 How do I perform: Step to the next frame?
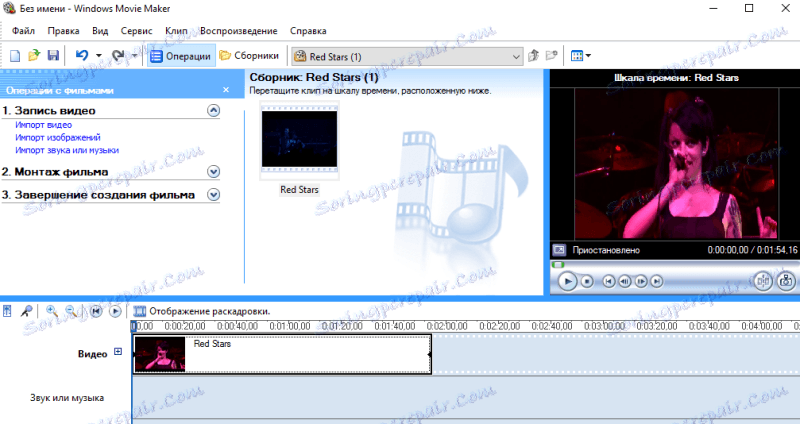coord(641,281)
